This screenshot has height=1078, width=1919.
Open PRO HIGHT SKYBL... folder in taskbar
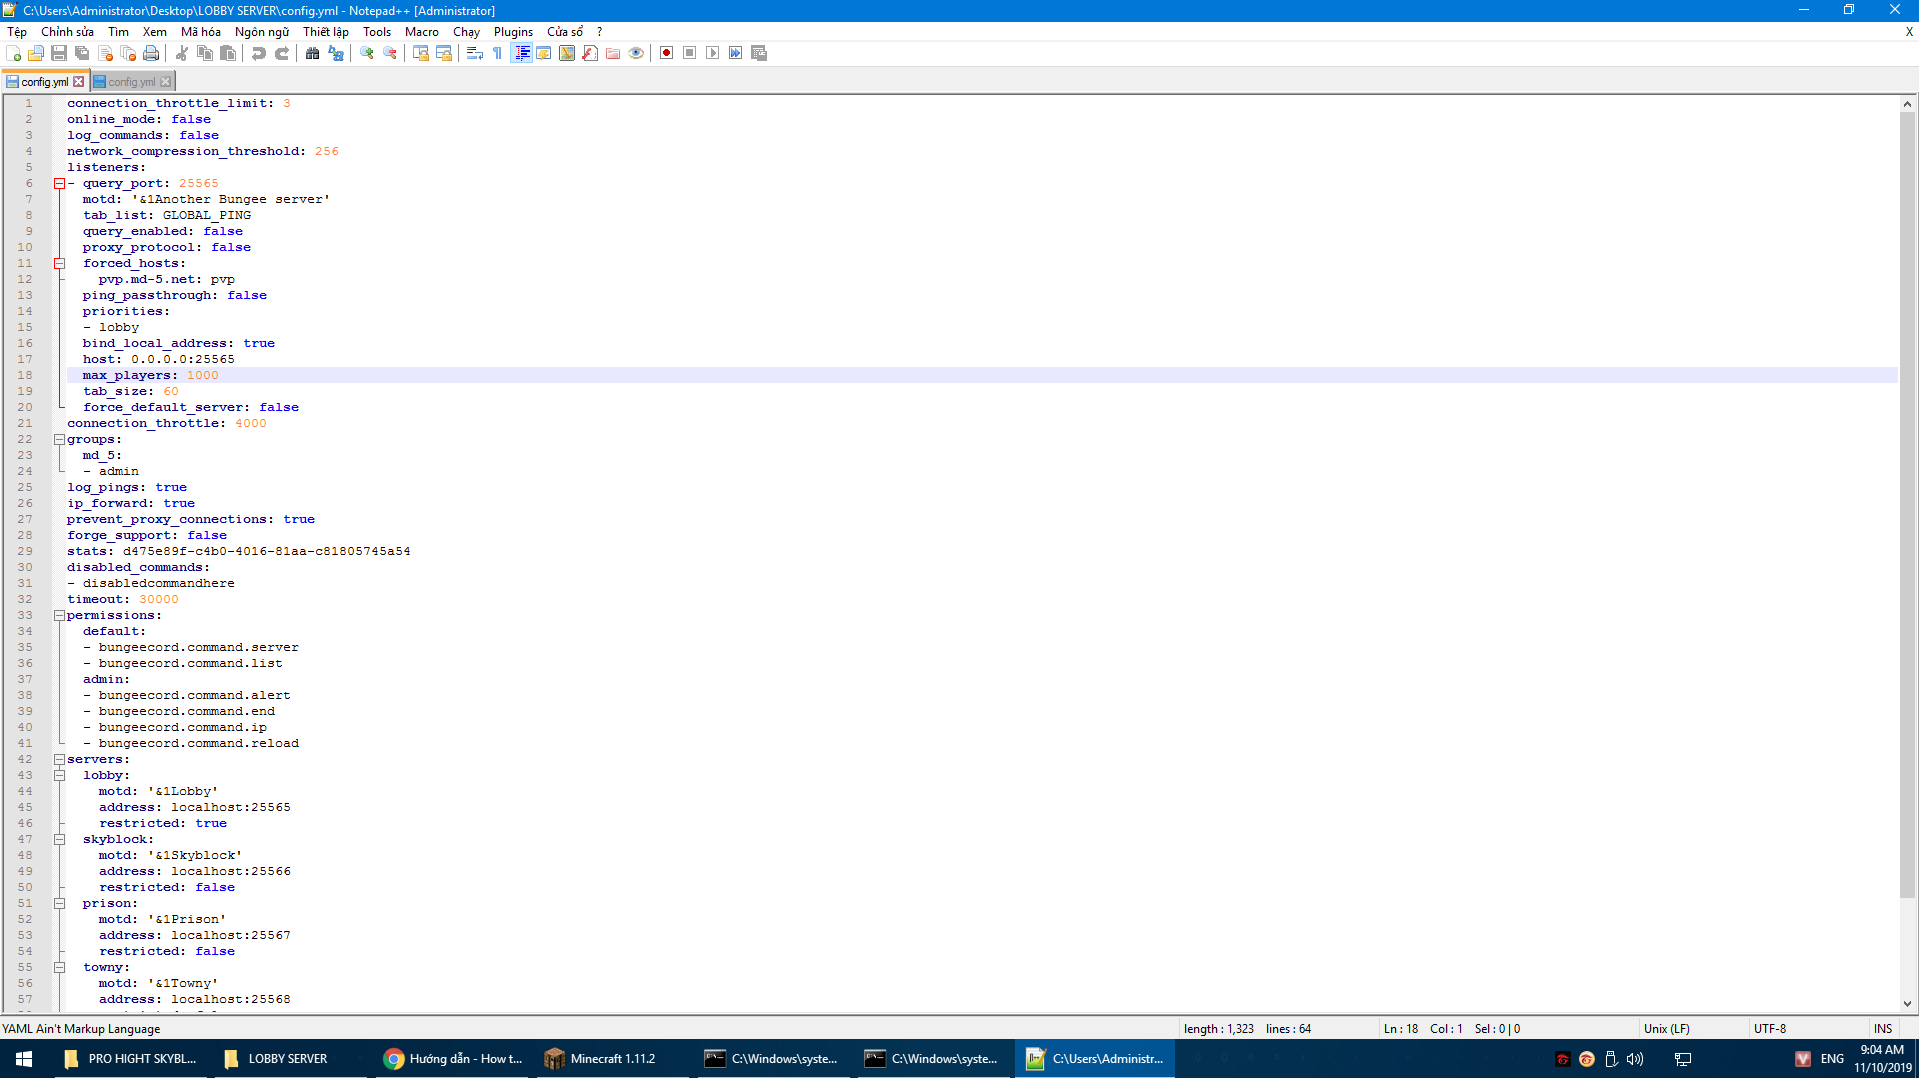(130, 1058)
